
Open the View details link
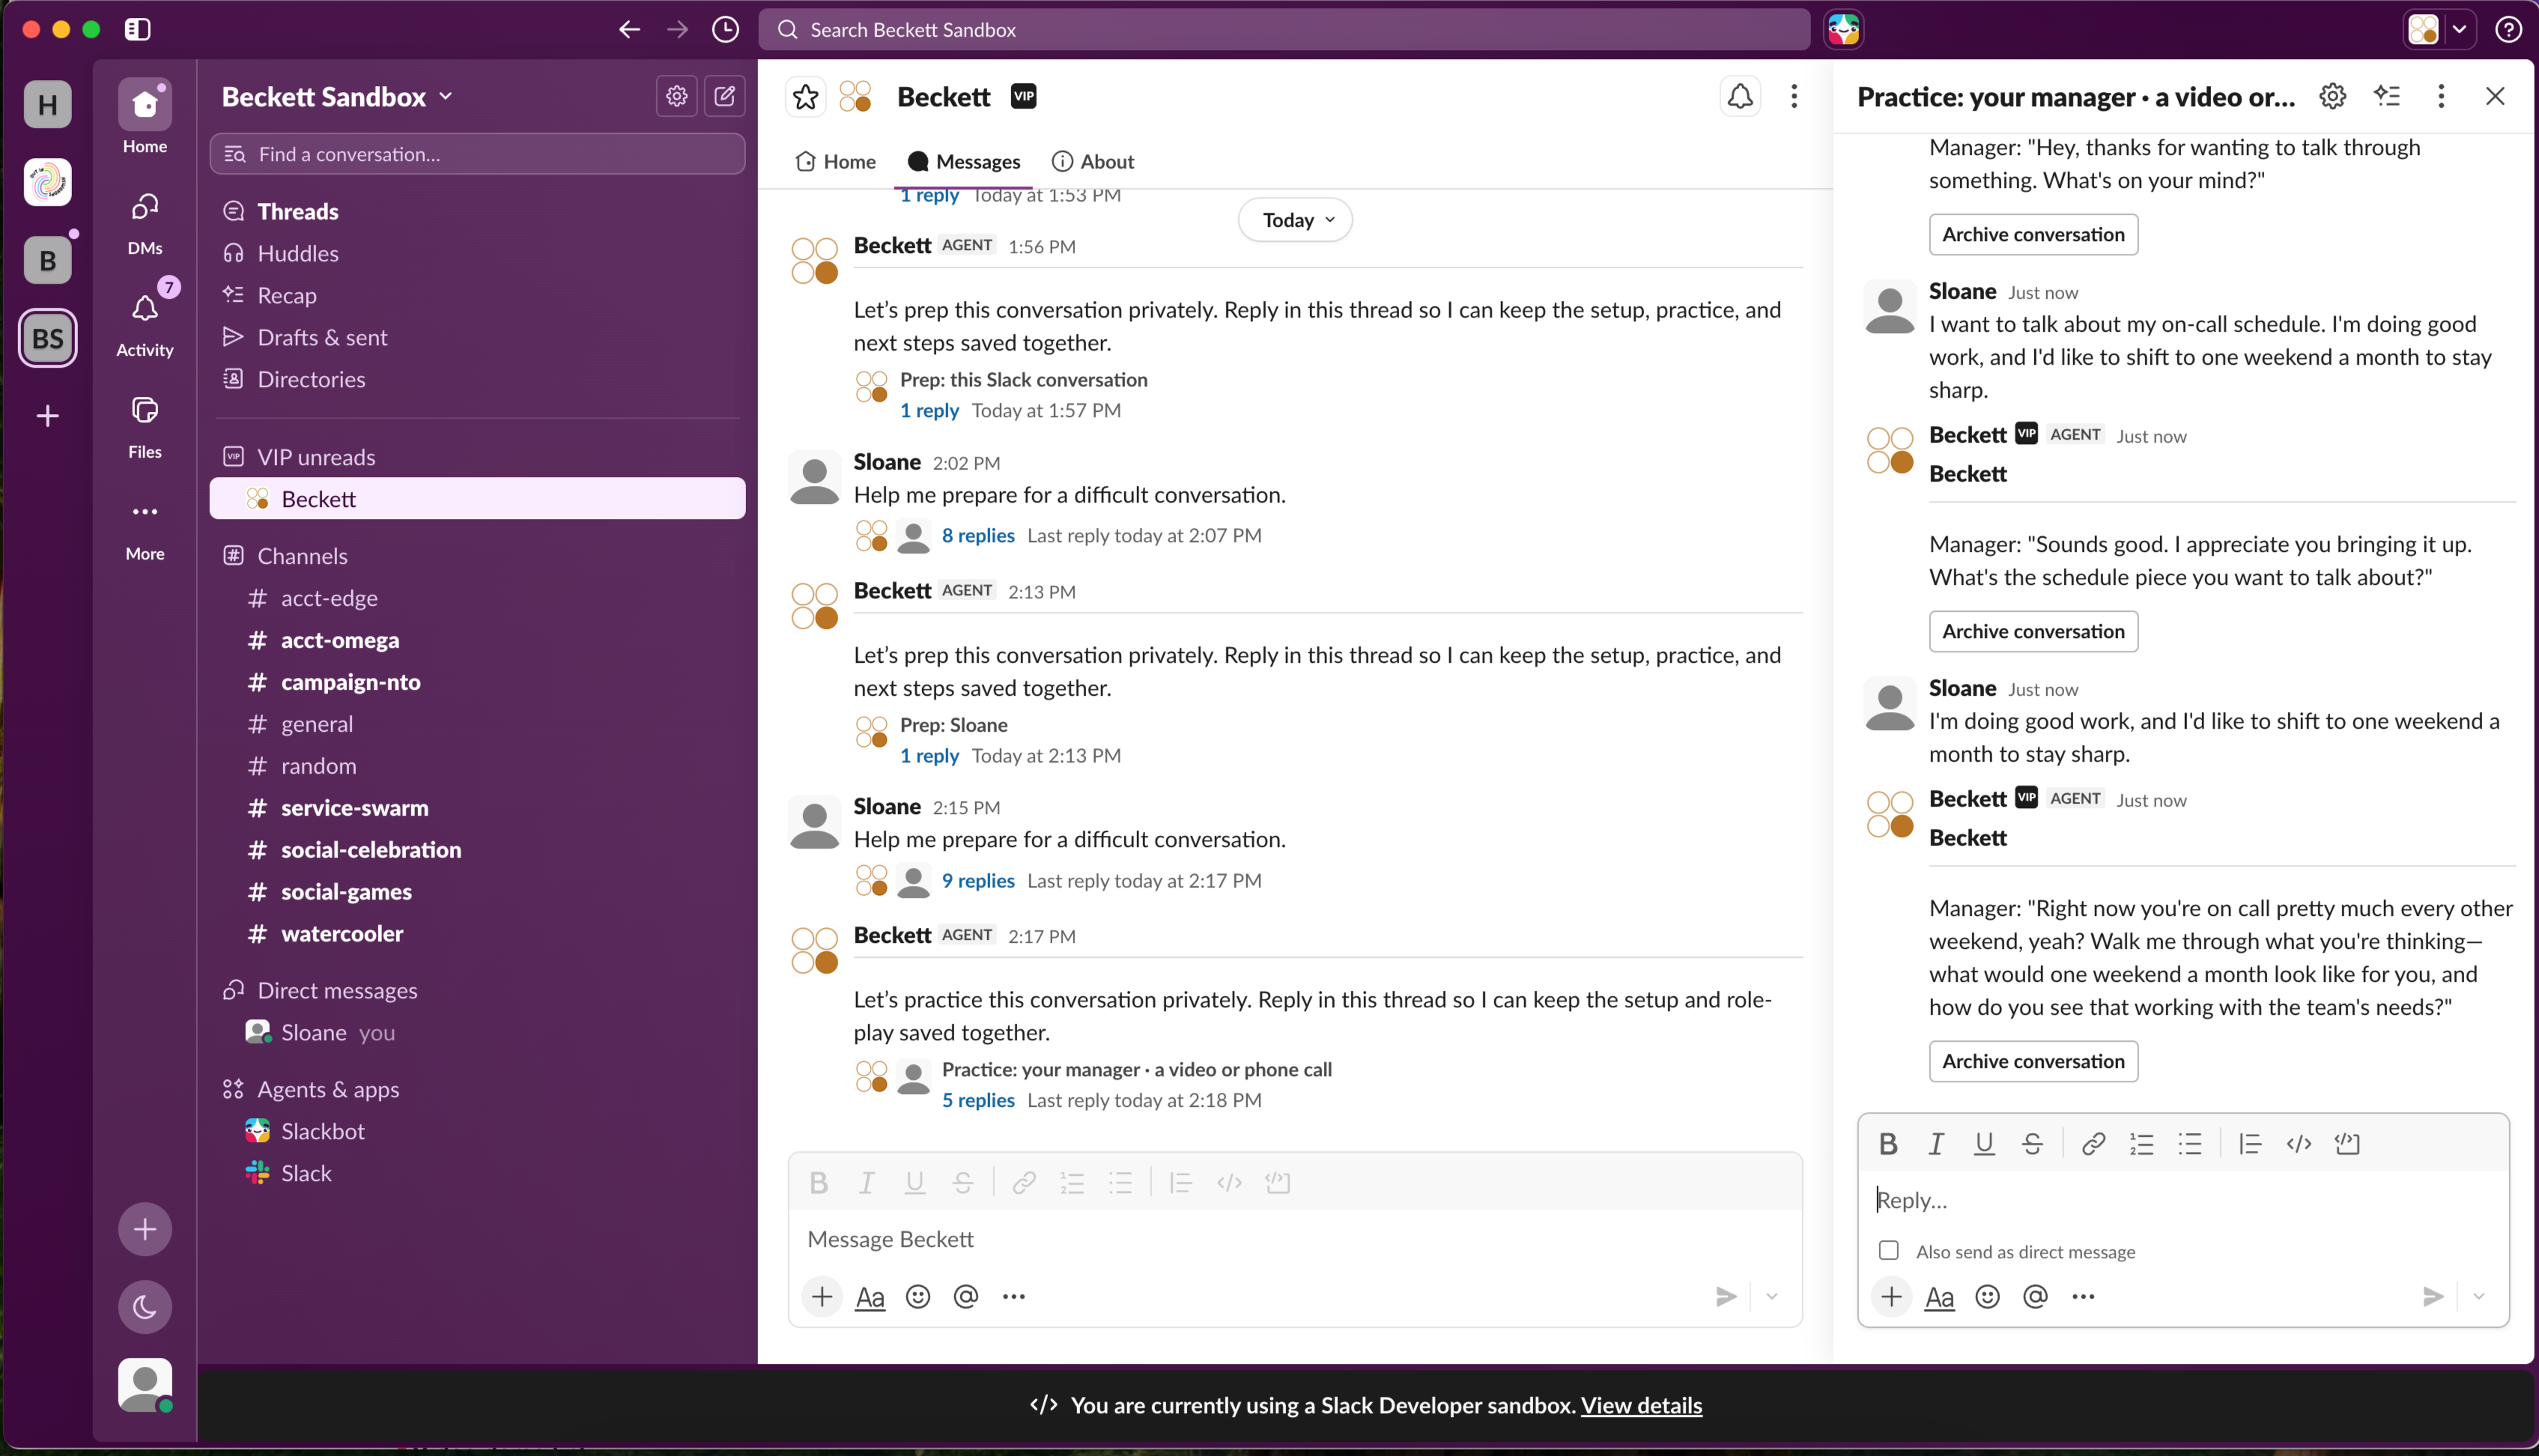pyautogui.click(x=1641, y=1405)
